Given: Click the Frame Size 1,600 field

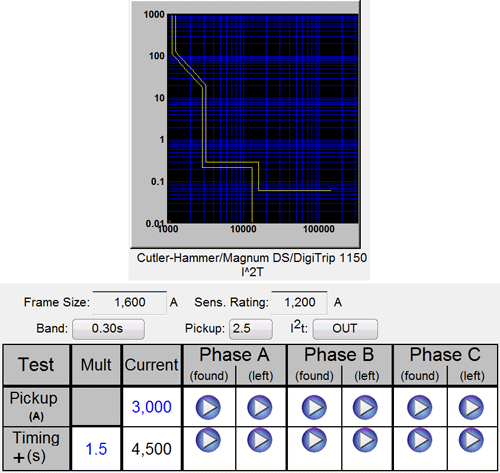Looking at the screenshot, I should tap(129, 302).
